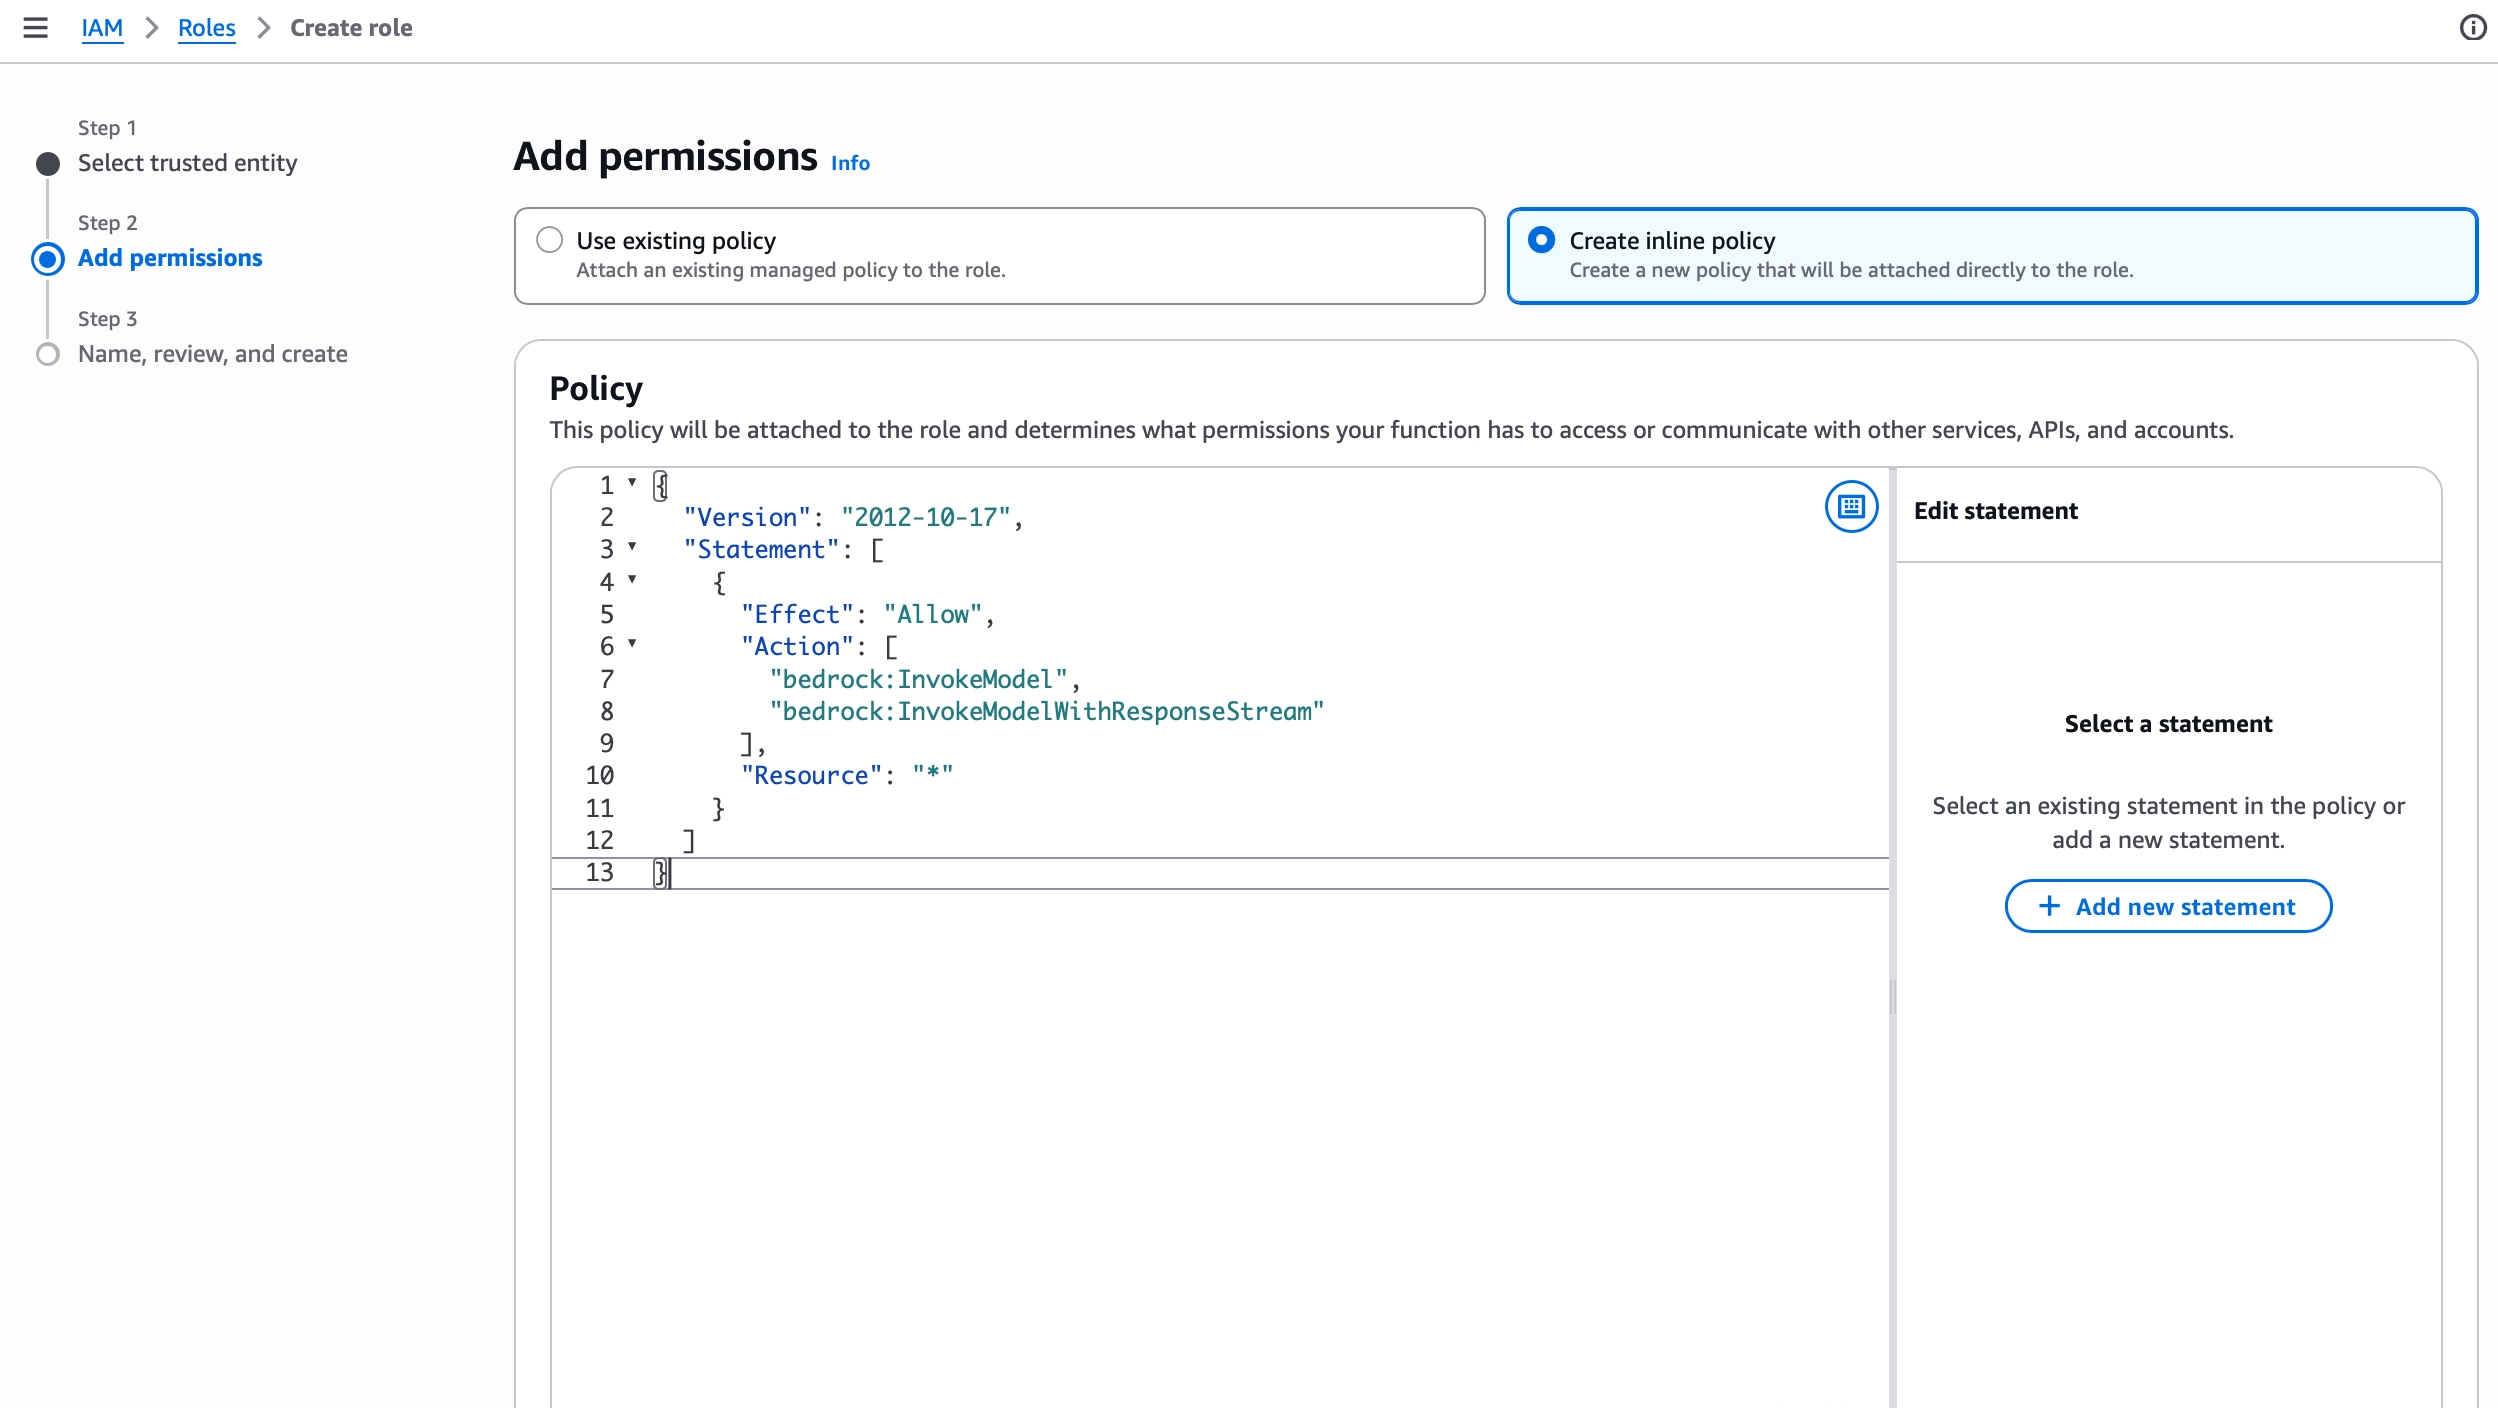Jump to Step 3 Name, review, and create

(x=213, y=354)
